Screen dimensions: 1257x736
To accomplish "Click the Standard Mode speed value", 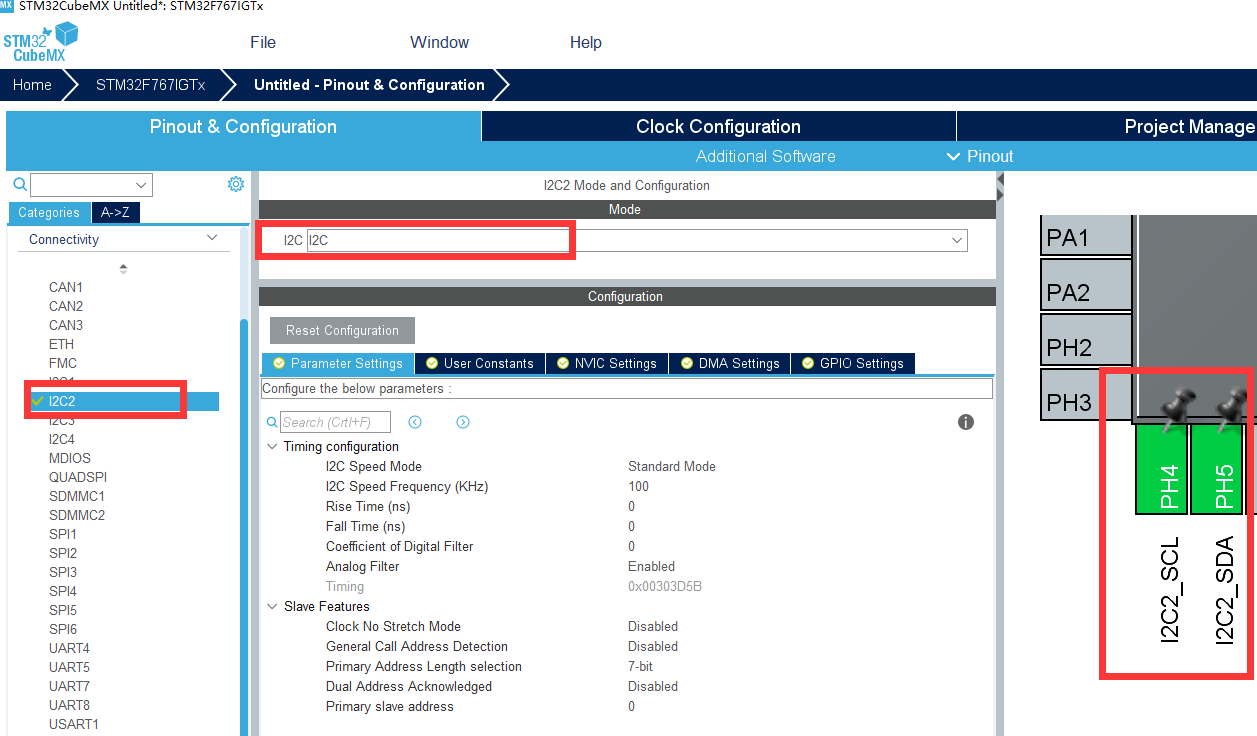I will pyautogui.click(x=672, y=466).
